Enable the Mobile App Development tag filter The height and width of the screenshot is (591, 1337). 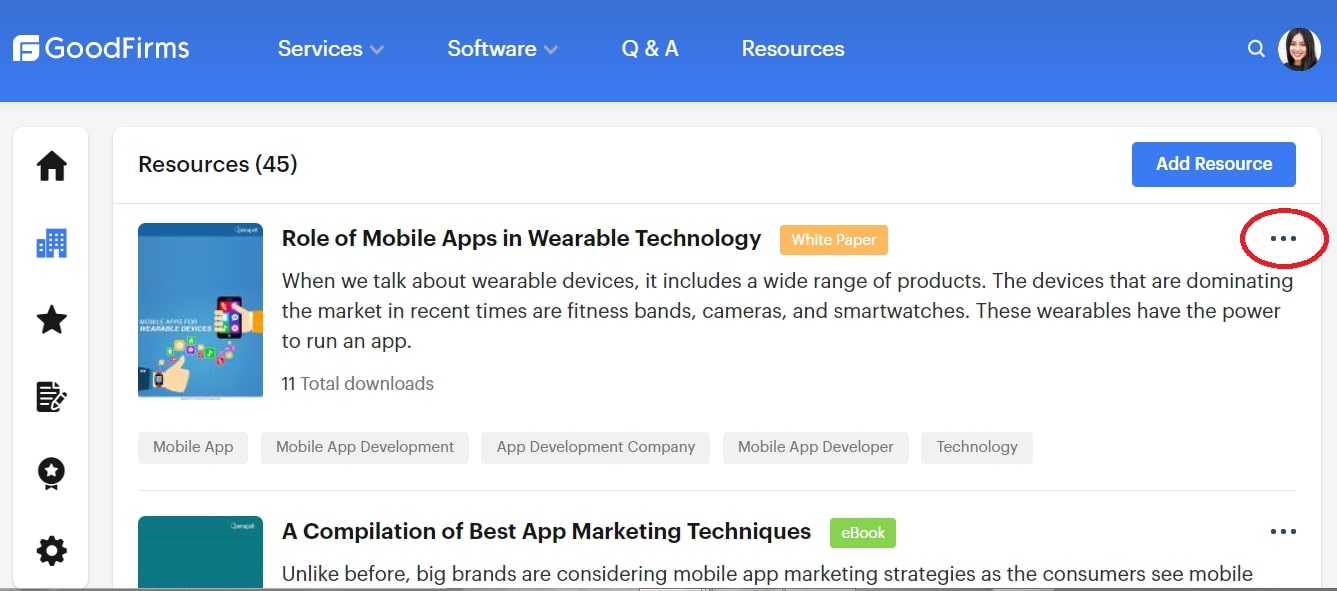[x=364, y=447]
